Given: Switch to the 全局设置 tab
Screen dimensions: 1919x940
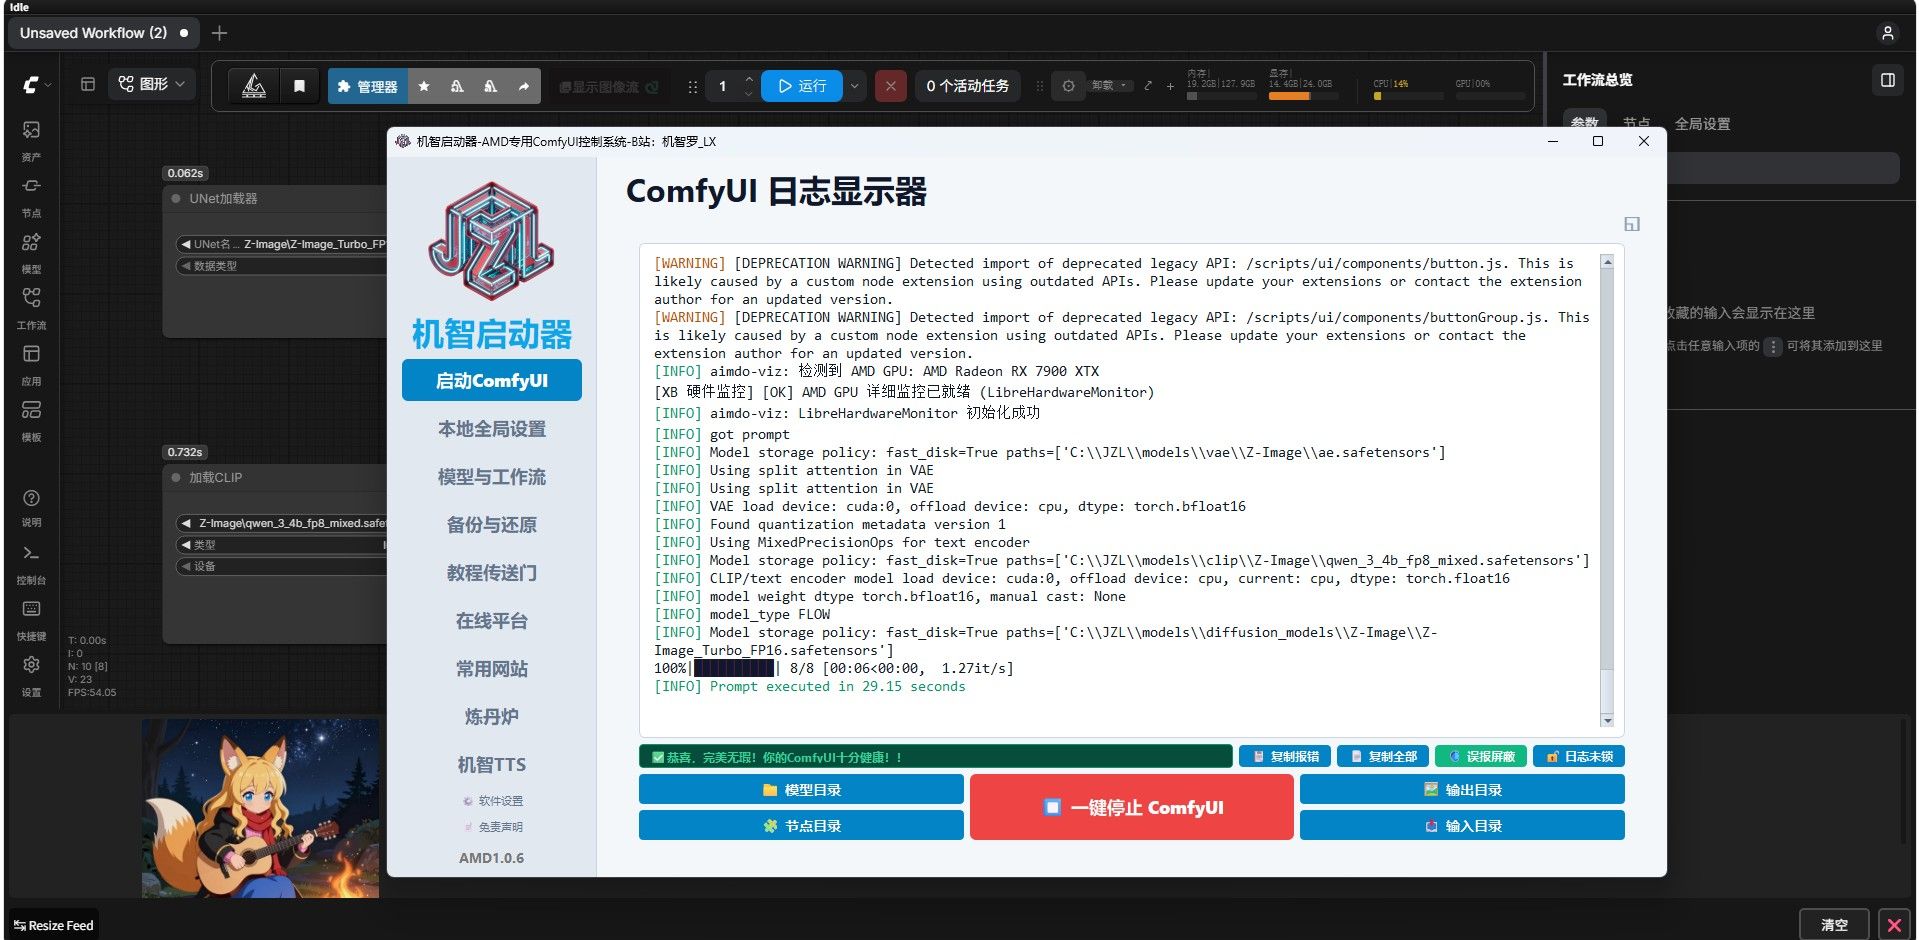Looking at the screenshot, I should 1702,124.
